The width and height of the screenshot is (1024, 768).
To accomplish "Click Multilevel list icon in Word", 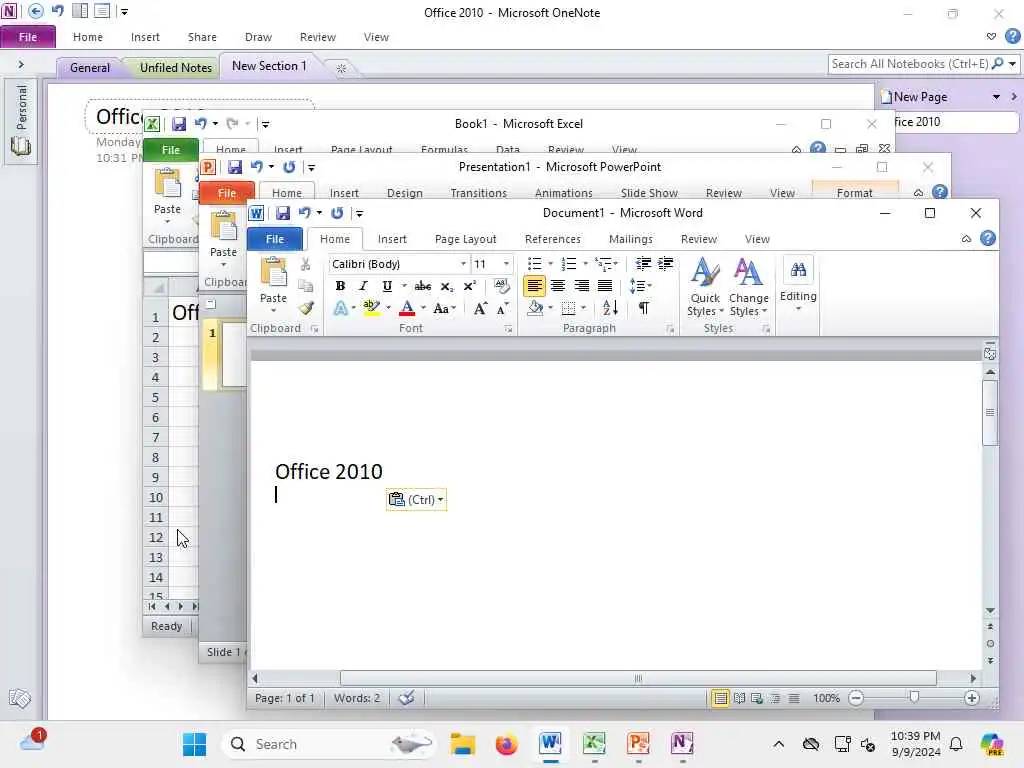I will pyautogui.click(x=602, y=264).
